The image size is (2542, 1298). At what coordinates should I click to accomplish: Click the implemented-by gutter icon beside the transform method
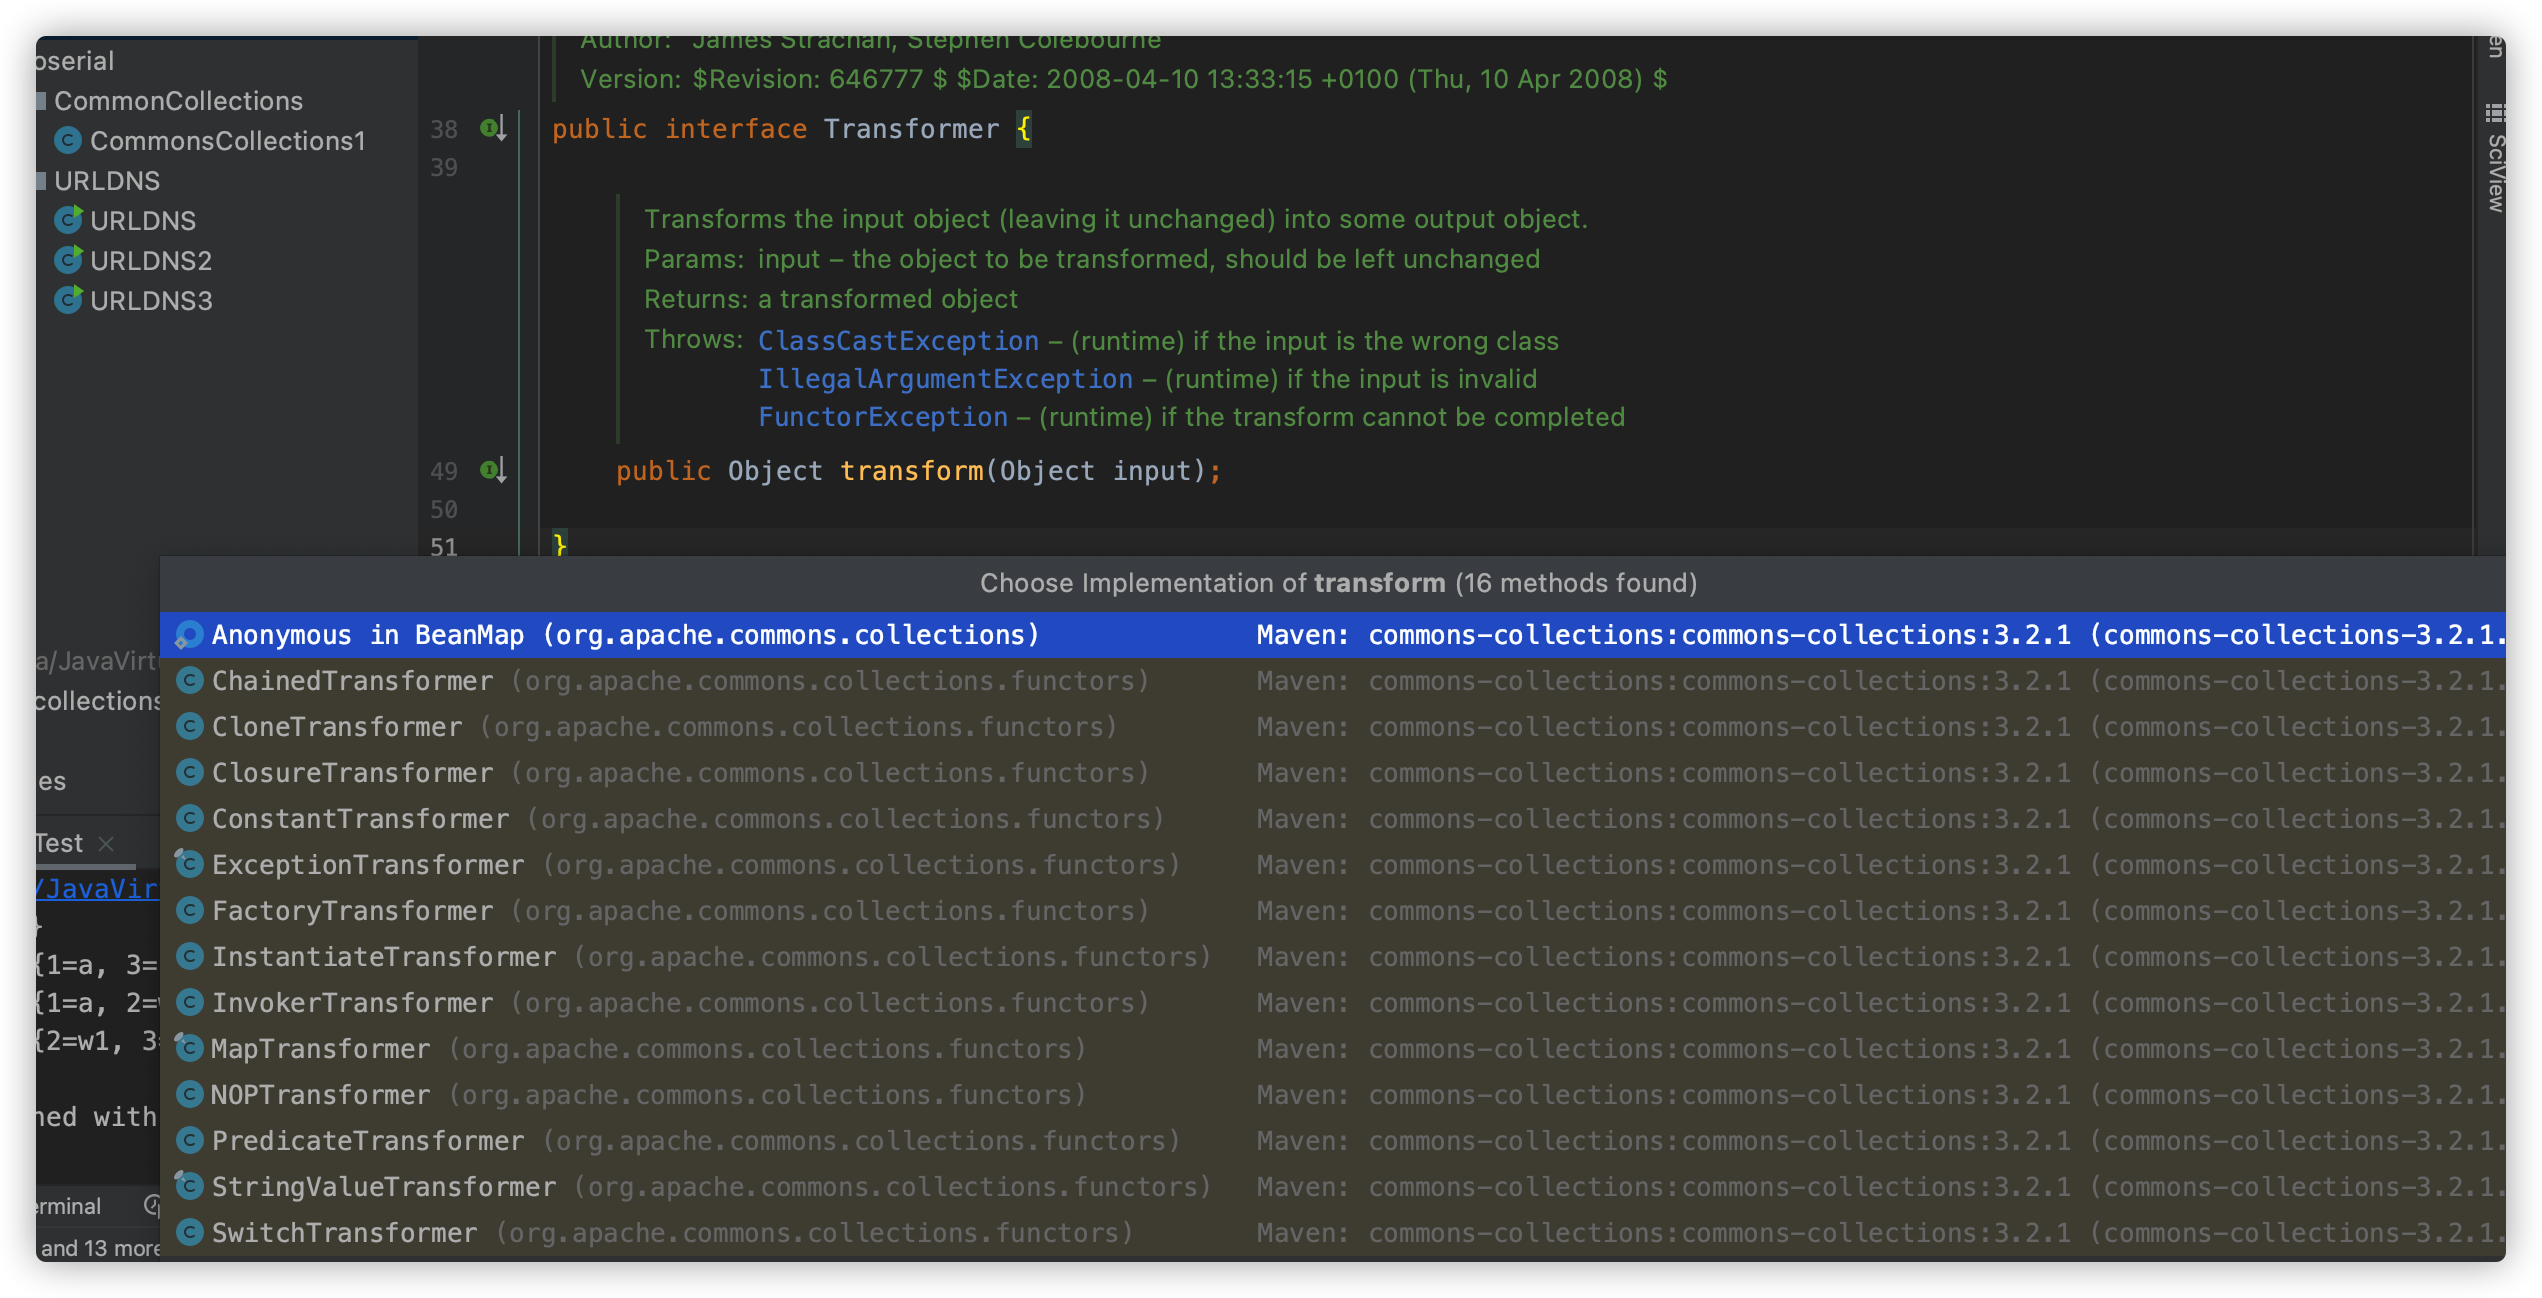tap(493, 470)
